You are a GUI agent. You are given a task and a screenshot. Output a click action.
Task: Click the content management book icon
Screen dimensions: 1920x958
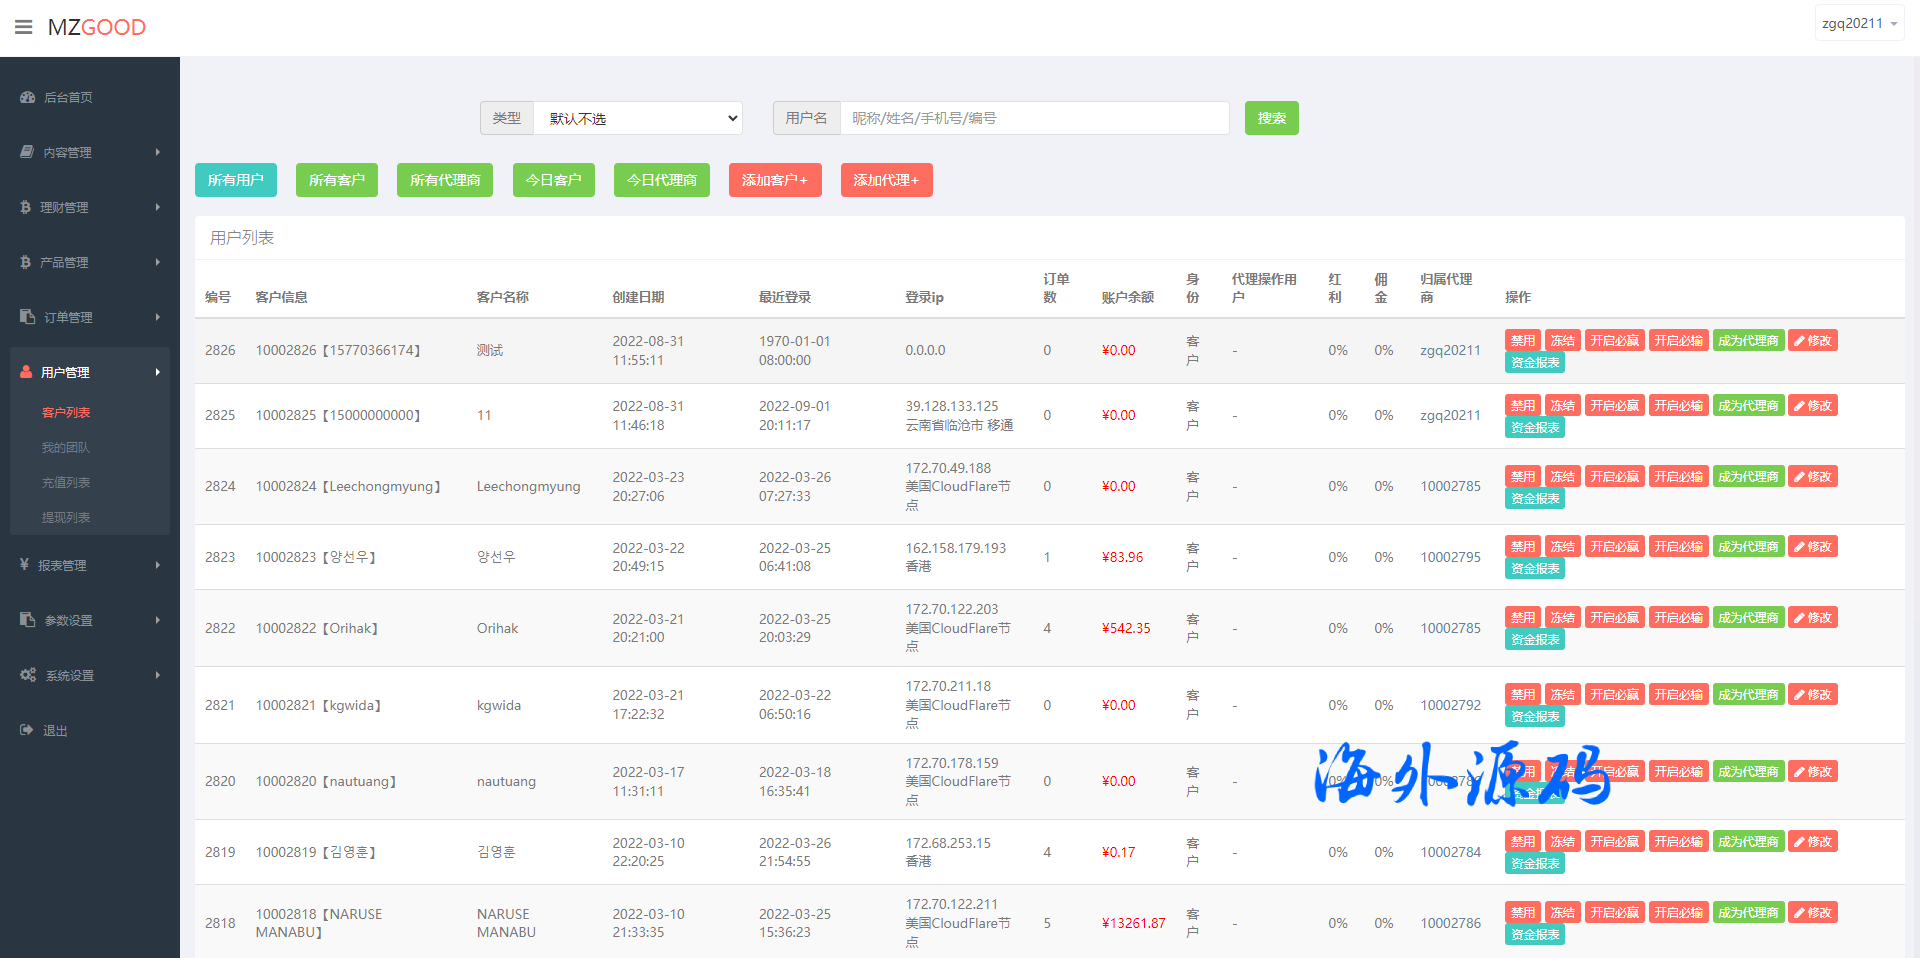(x=27, y=152)
